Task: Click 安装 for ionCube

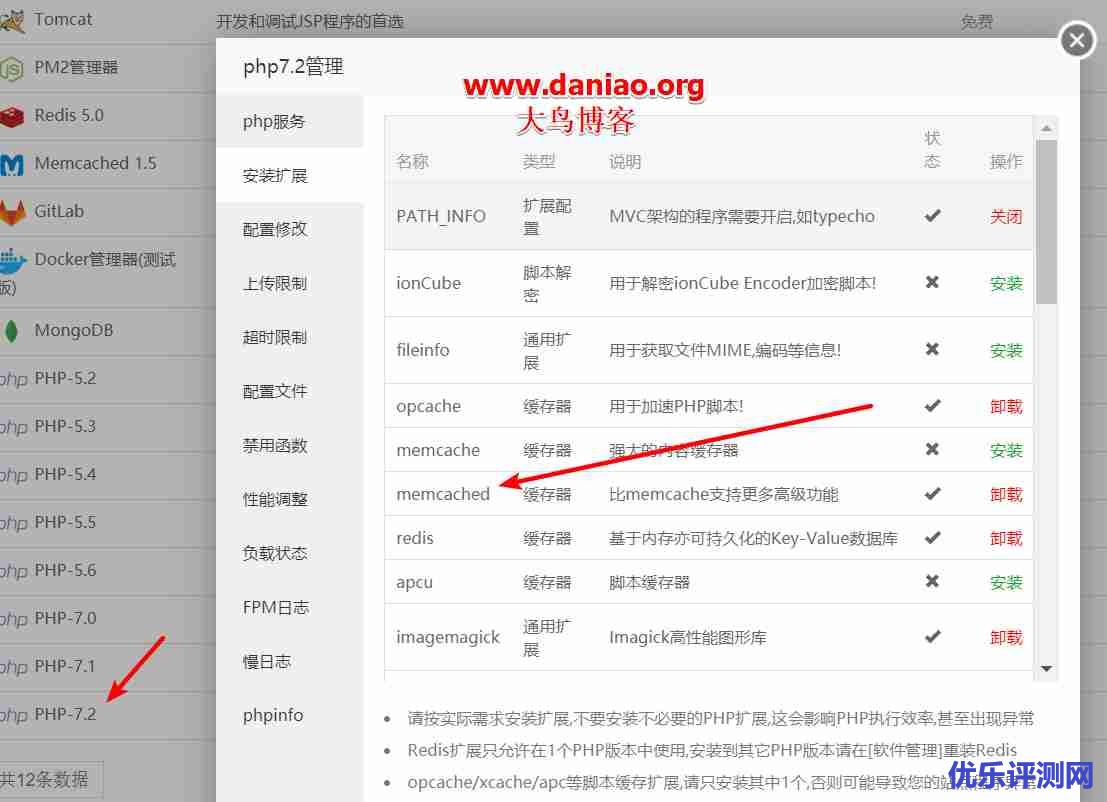Action: pyautogui.click(x=1005, y=283)
